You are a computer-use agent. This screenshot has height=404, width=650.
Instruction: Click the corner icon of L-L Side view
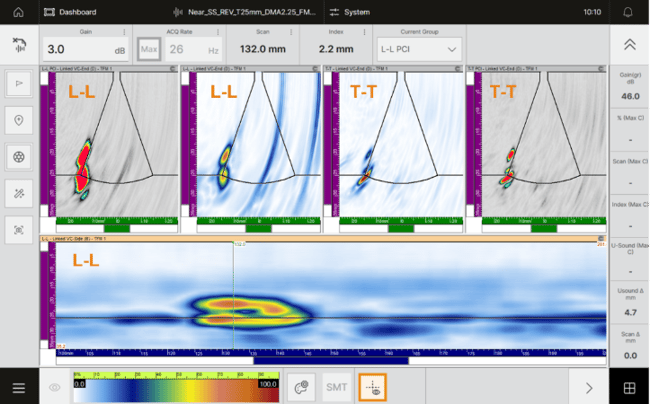point(601,239)
